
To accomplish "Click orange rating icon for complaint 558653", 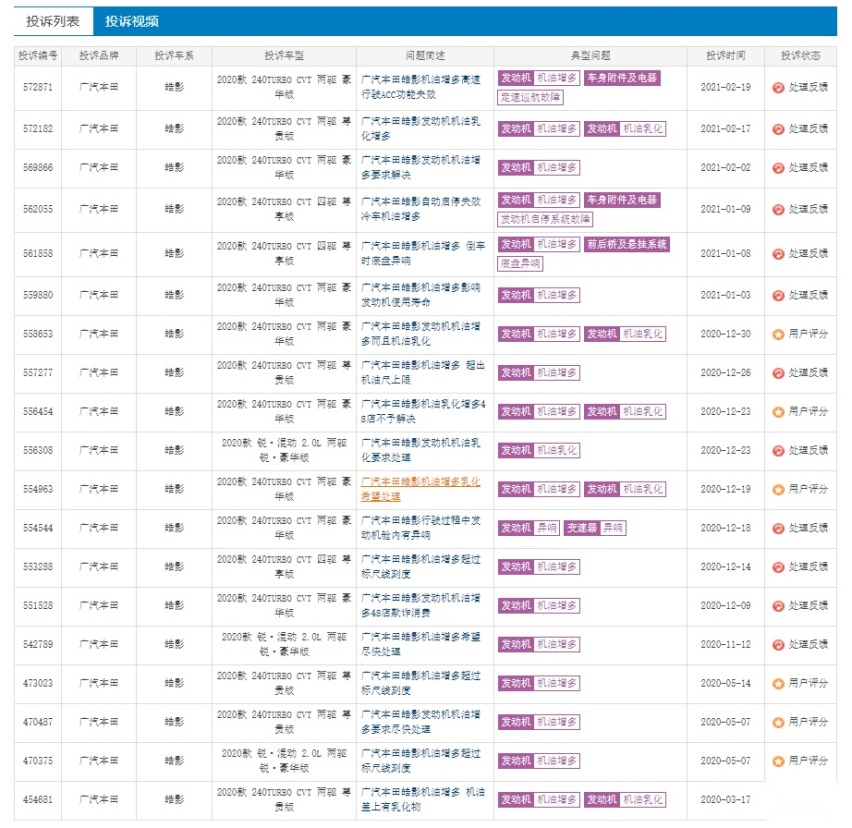I will pyautogui.click(x=778, y=334).
